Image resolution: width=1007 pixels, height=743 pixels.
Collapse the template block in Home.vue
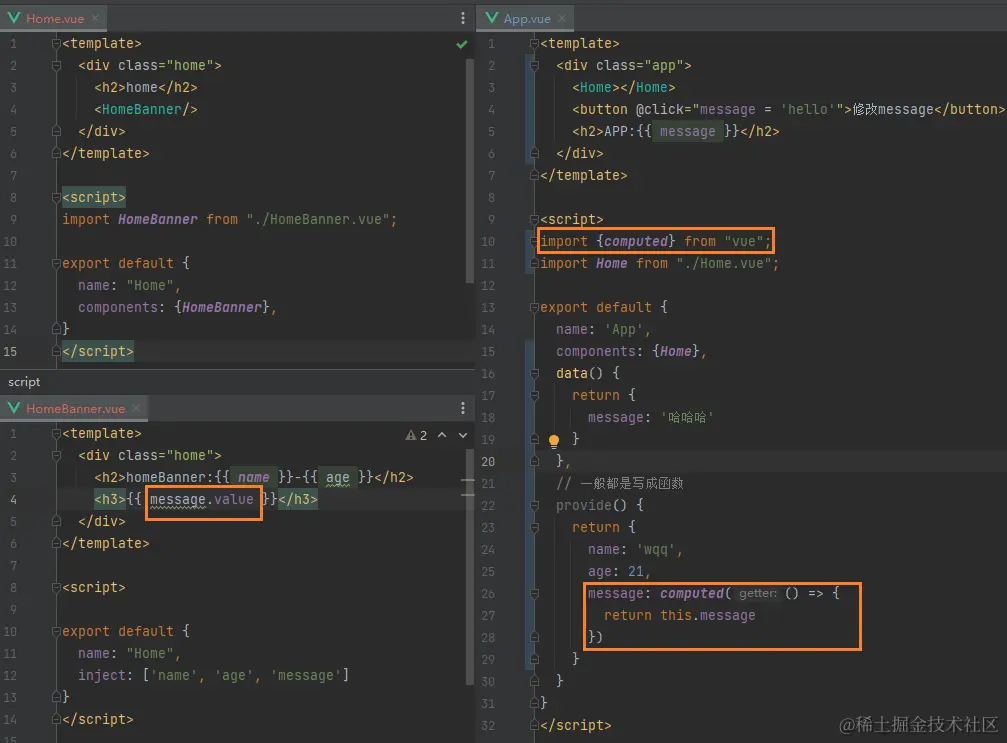56,44
